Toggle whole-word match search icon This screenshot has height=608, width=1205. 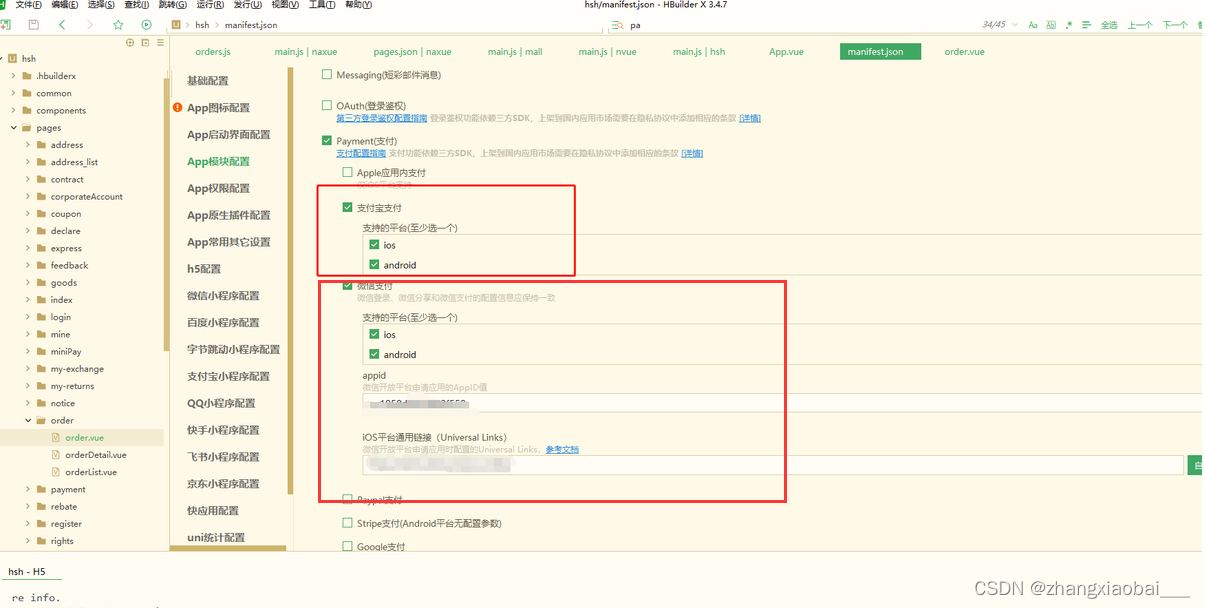coord(1051,25)
